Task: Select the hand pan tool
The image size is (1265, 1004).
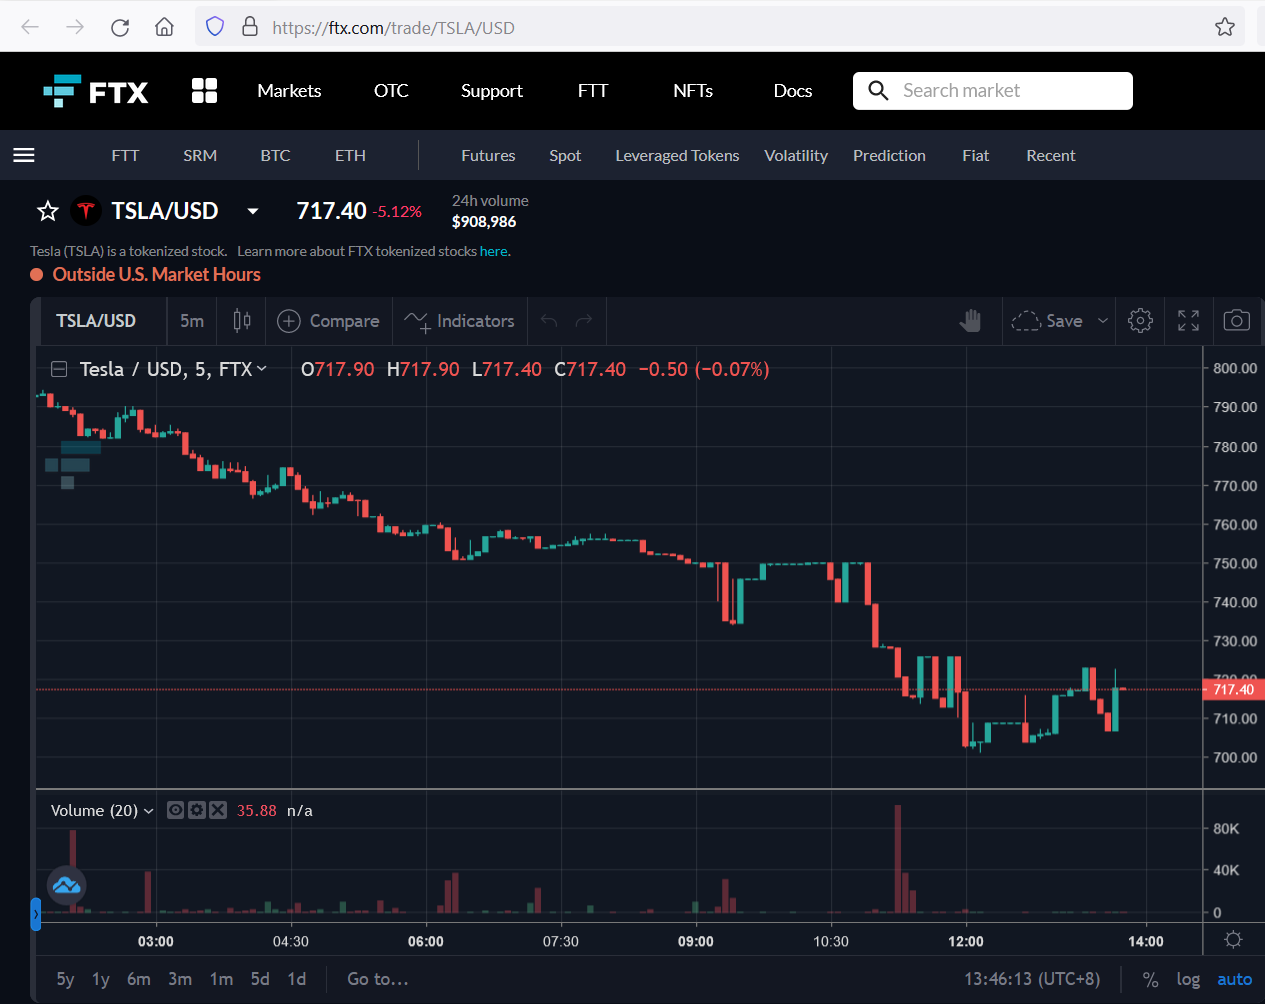Action: pyautogui.click(x=970, y=321)
